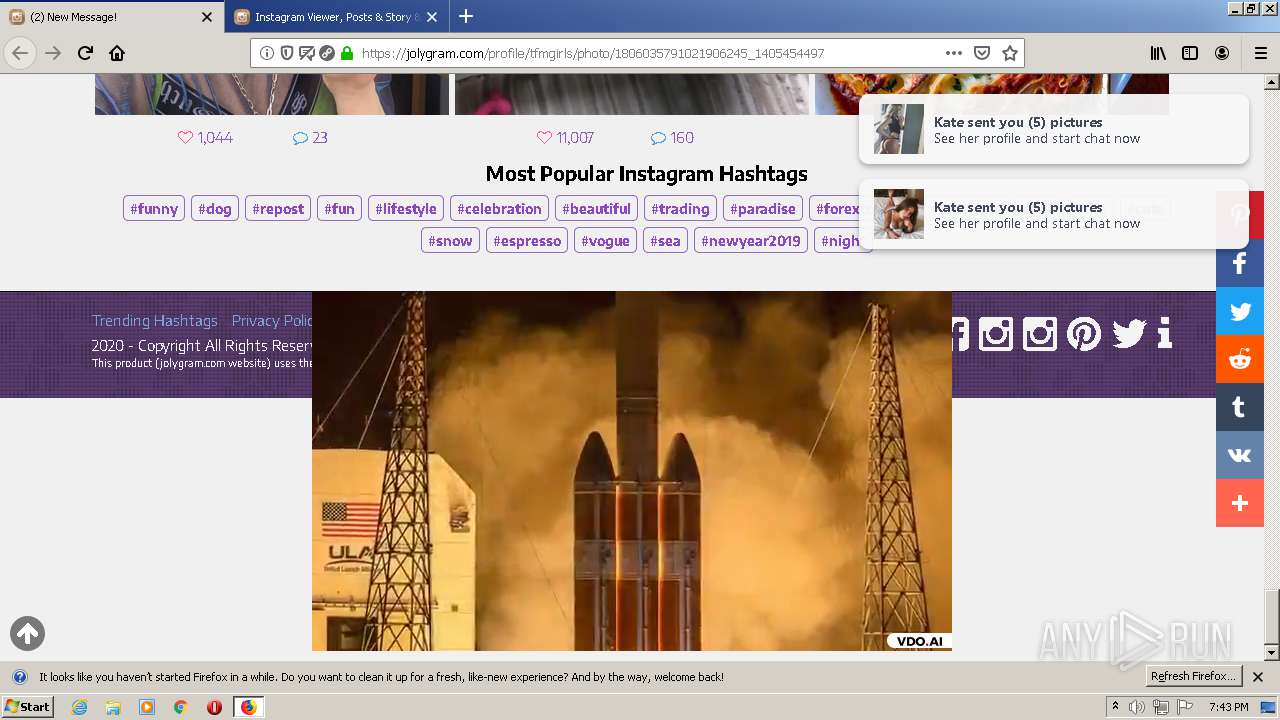Share page on VK sidebar button
Image resolution: width=1280 pixels, height=720 pixels.
click(1240, 456)
